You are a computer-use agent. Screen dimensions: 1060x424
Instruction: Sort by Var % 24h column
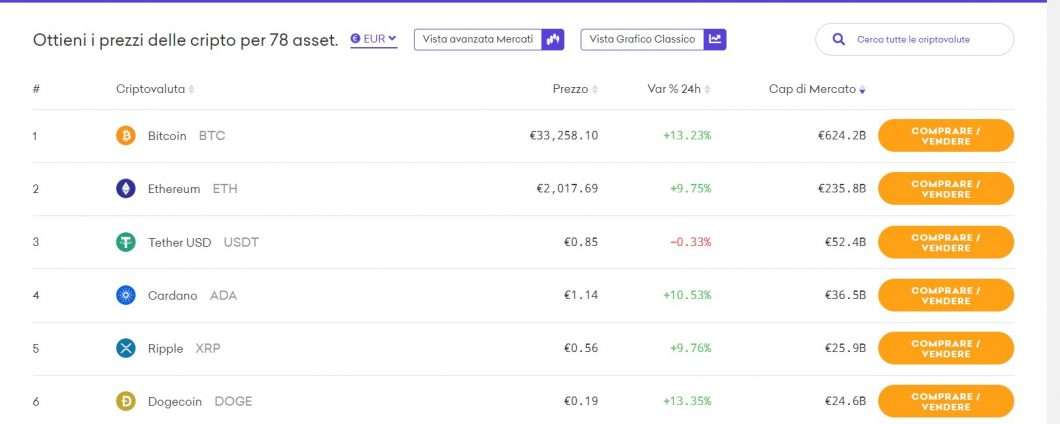tap(679, 89)
